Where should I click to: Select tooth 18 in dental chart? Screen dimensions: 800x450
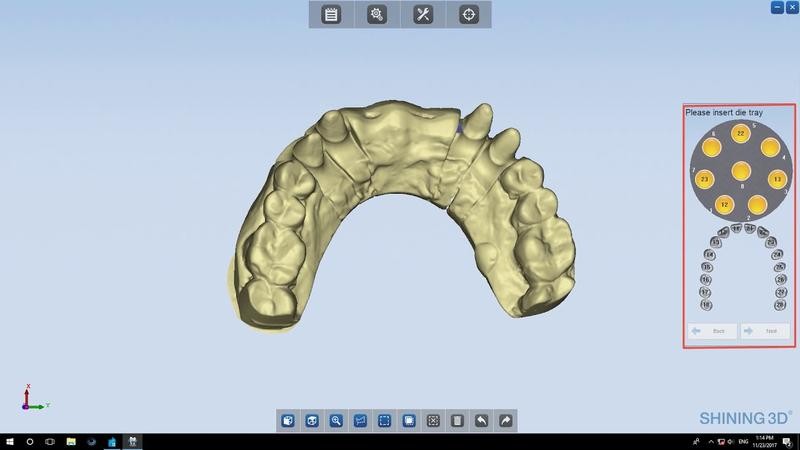point(706,305)
